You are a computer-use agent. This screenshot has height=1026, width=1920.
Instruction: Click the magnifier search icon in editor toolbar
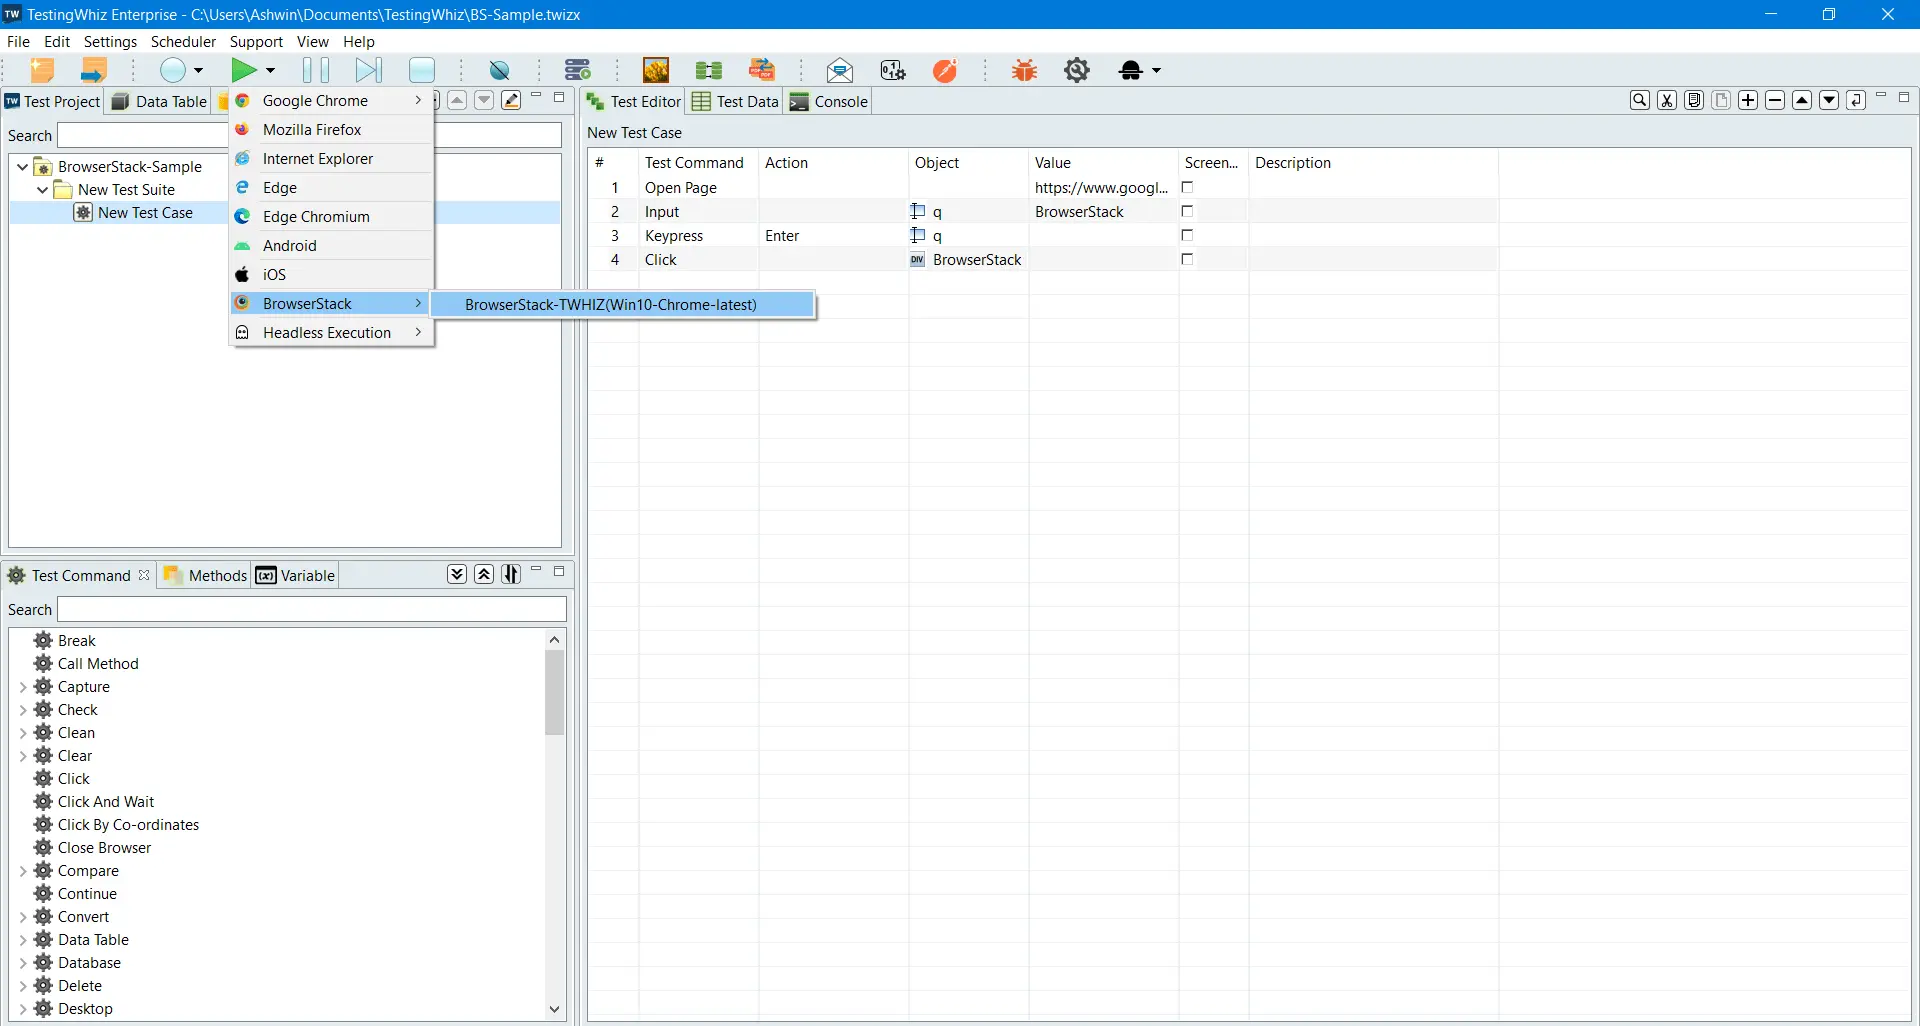click(x=1640, y=100)
